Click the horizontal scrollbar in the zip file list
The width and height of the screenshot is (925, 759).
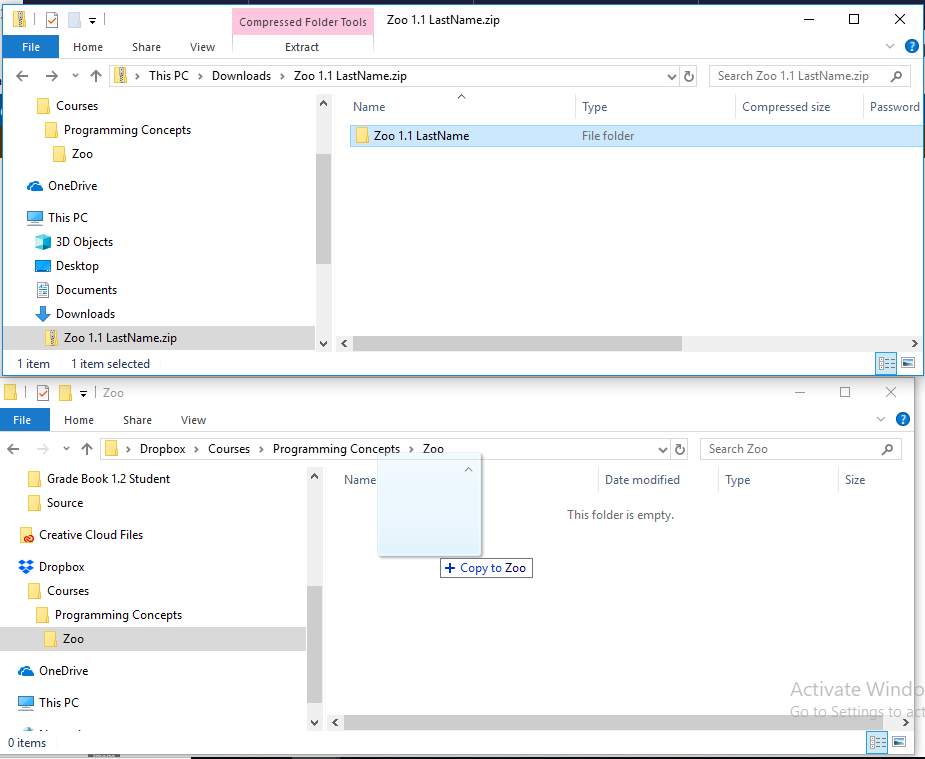pos(517,343)
